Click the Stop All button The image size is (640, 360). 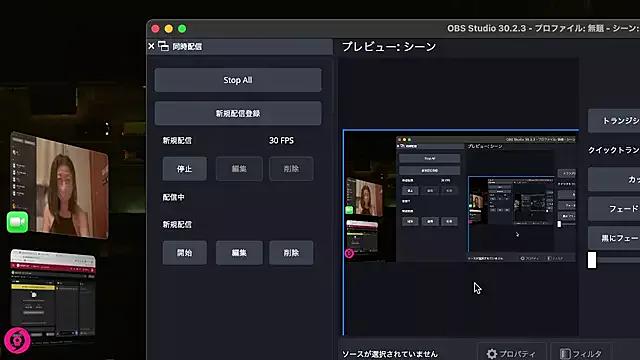click(x=238, y=80)
